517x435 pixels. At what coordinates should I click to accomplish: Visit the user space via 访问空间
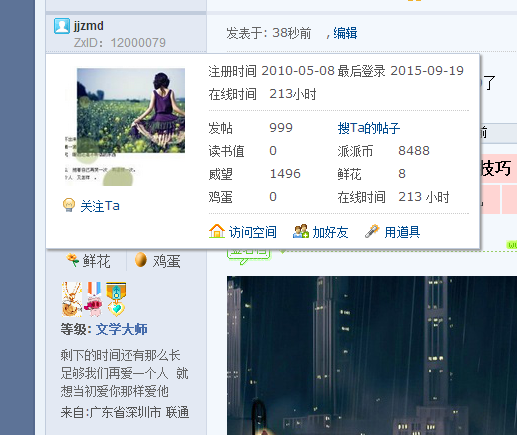click(253, 232)
